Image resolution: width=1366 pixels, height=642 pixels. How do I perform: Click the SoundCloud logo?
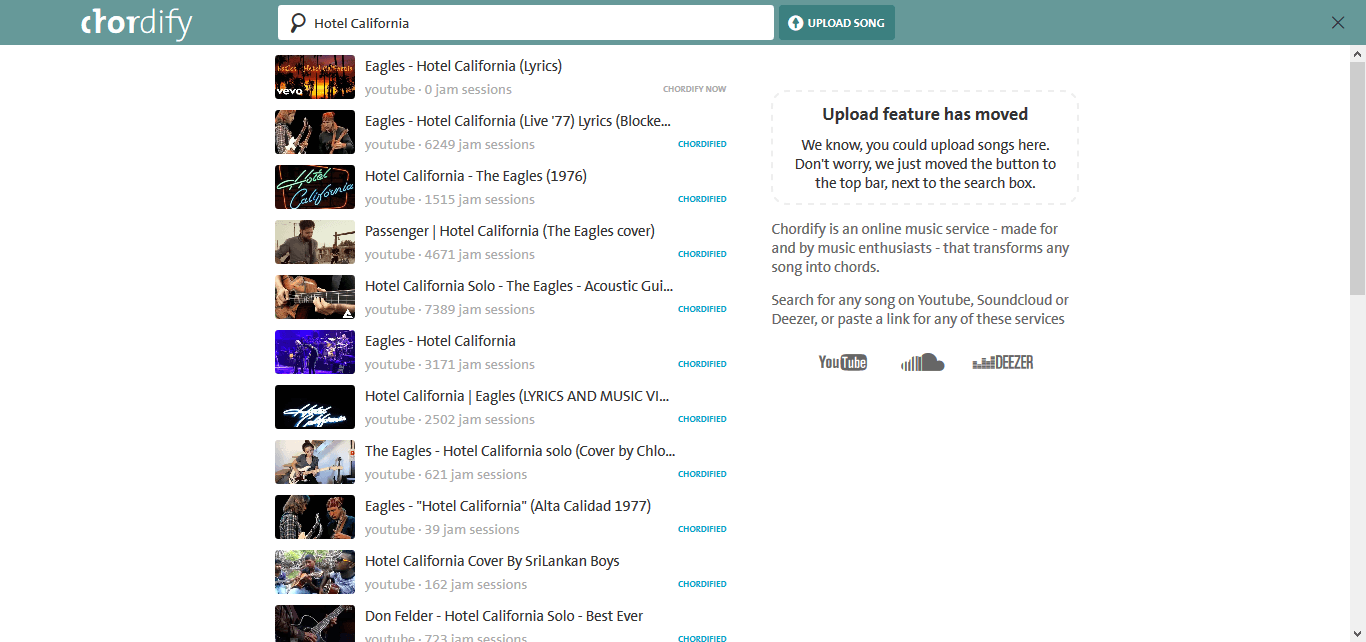click(923, 362)
